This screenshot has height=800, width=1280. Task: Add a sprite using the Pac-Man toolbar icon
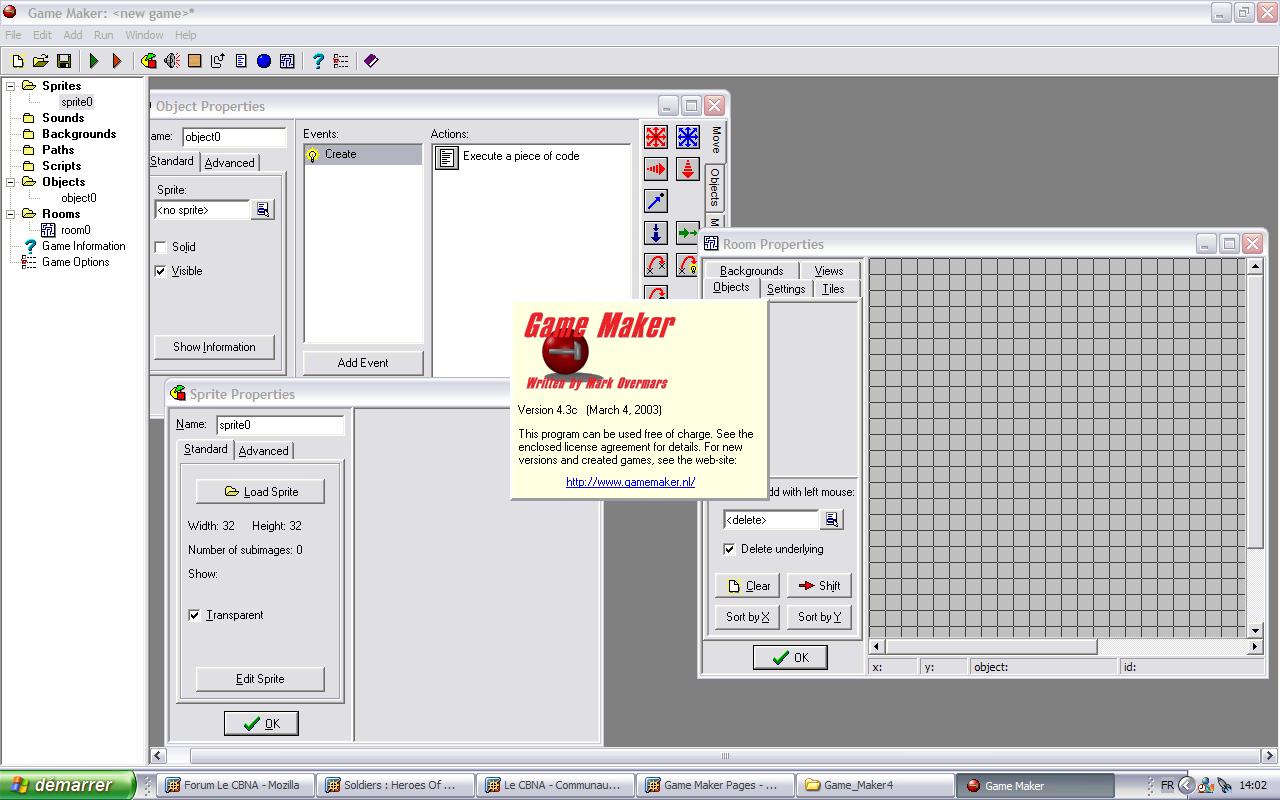pyautogui.click(x=149, y=61)
